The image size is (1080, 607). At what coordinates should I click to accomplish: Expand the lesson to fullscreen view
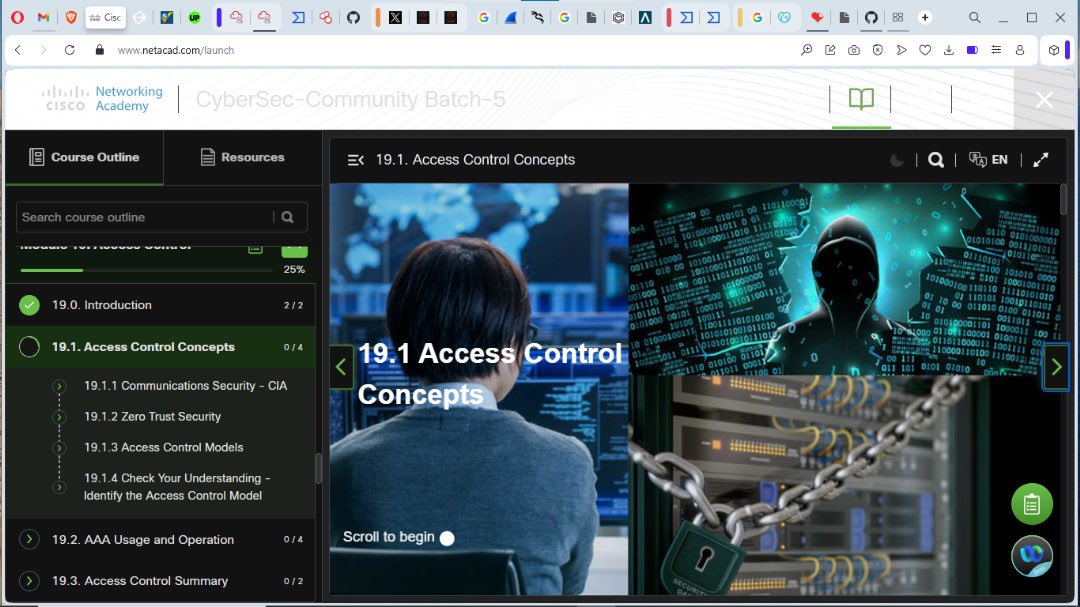pyautogui.click(x=1041, y=159)
